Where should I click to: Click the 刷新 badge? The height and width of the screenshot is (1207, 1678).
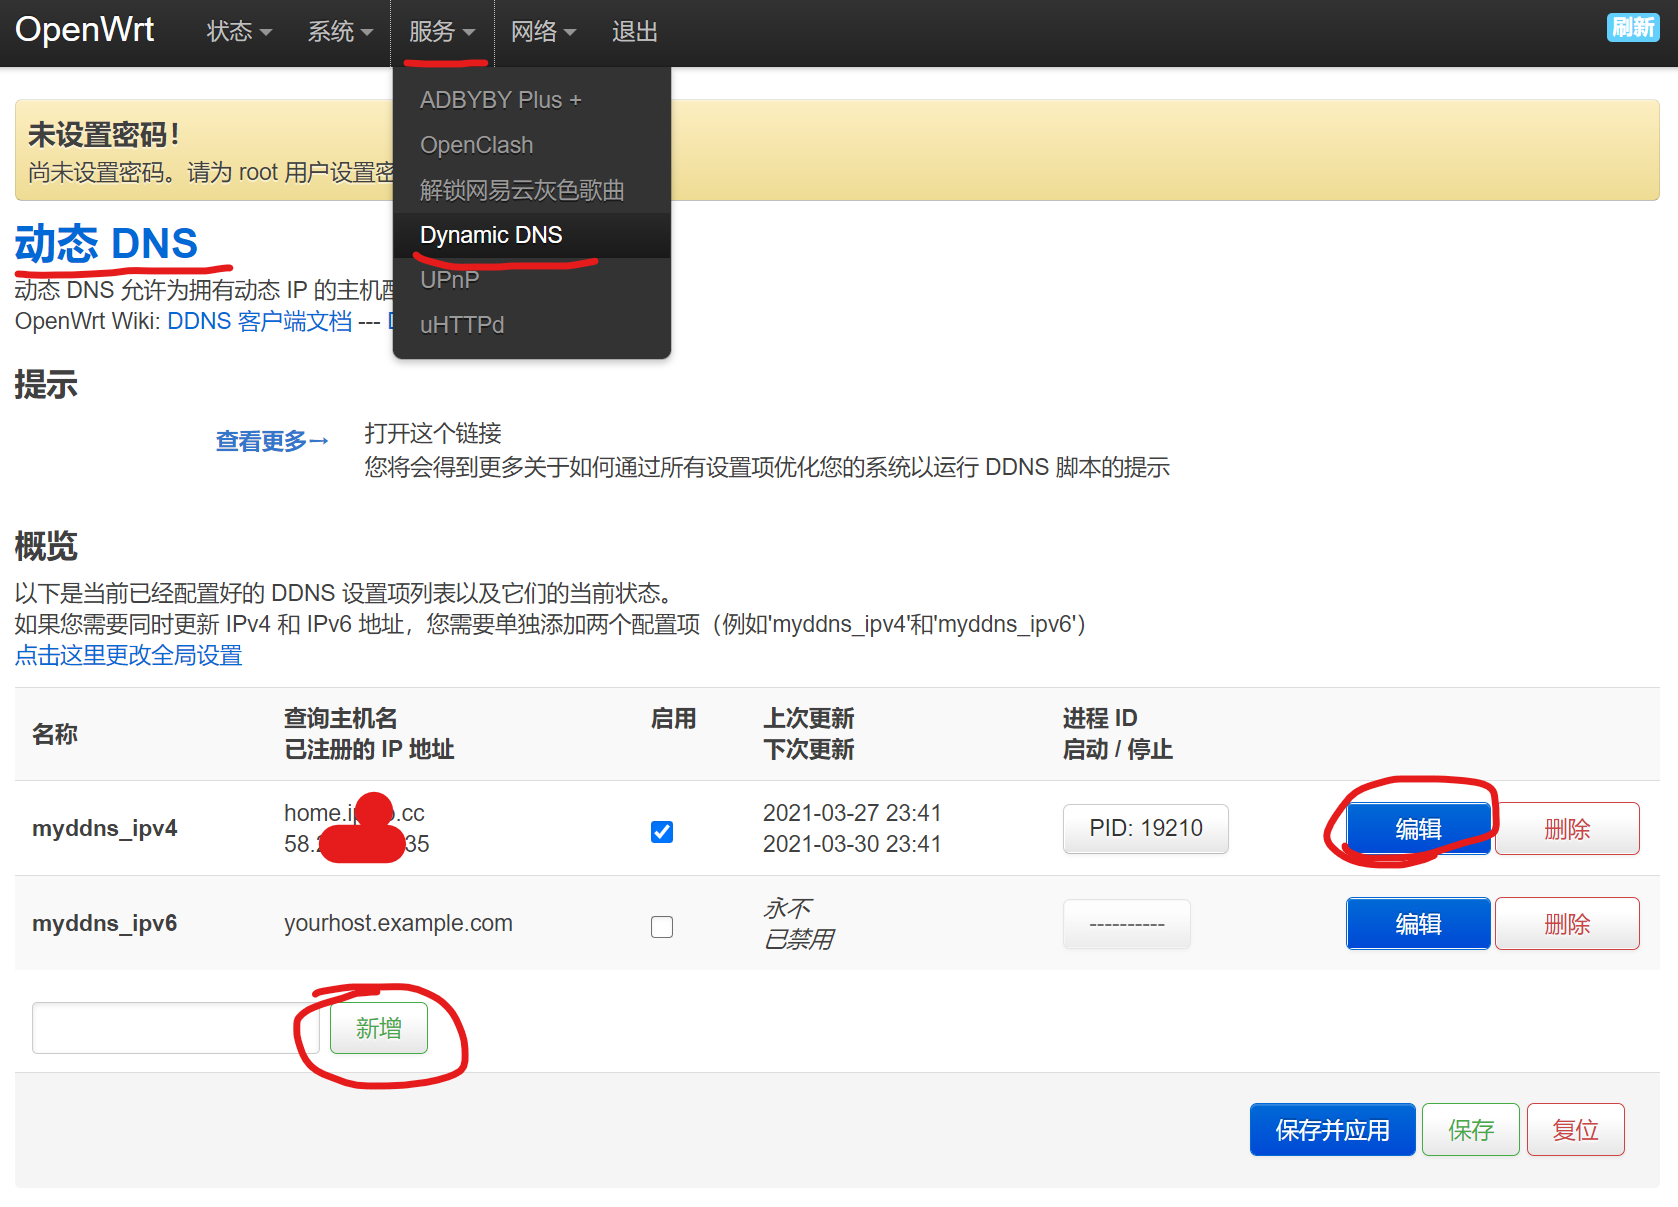point(1633,27)
